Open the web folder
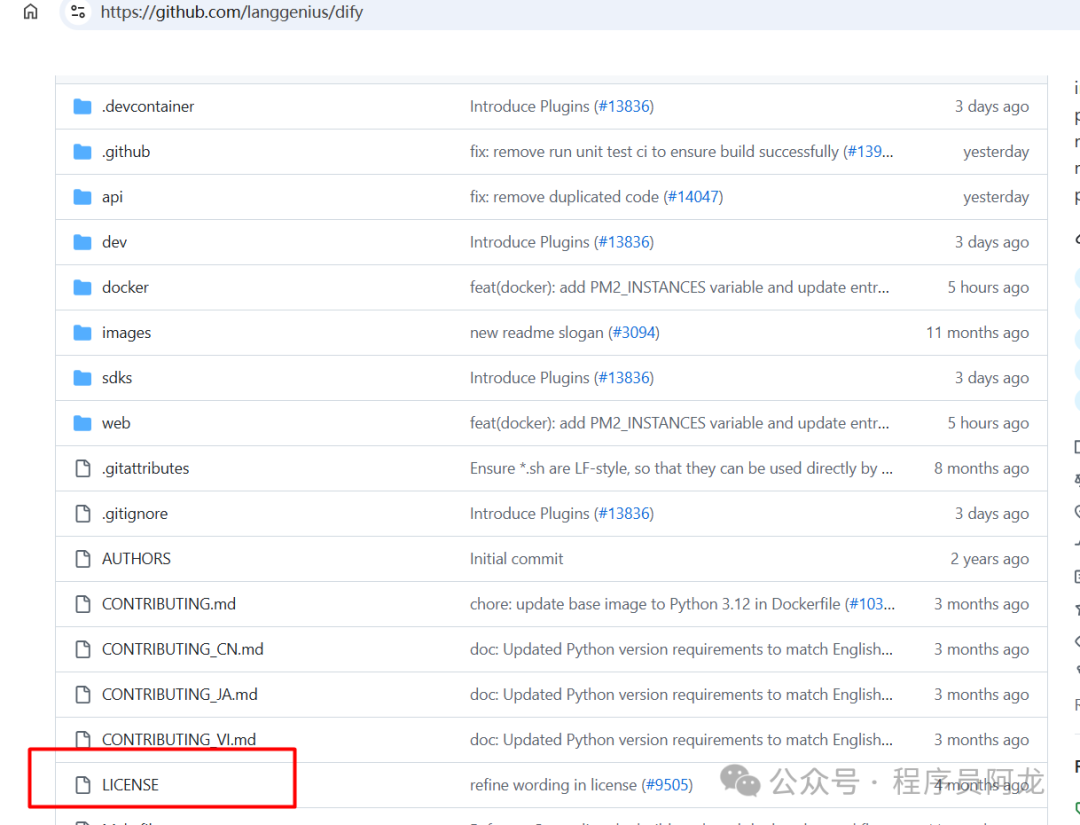 click(116, 423)
